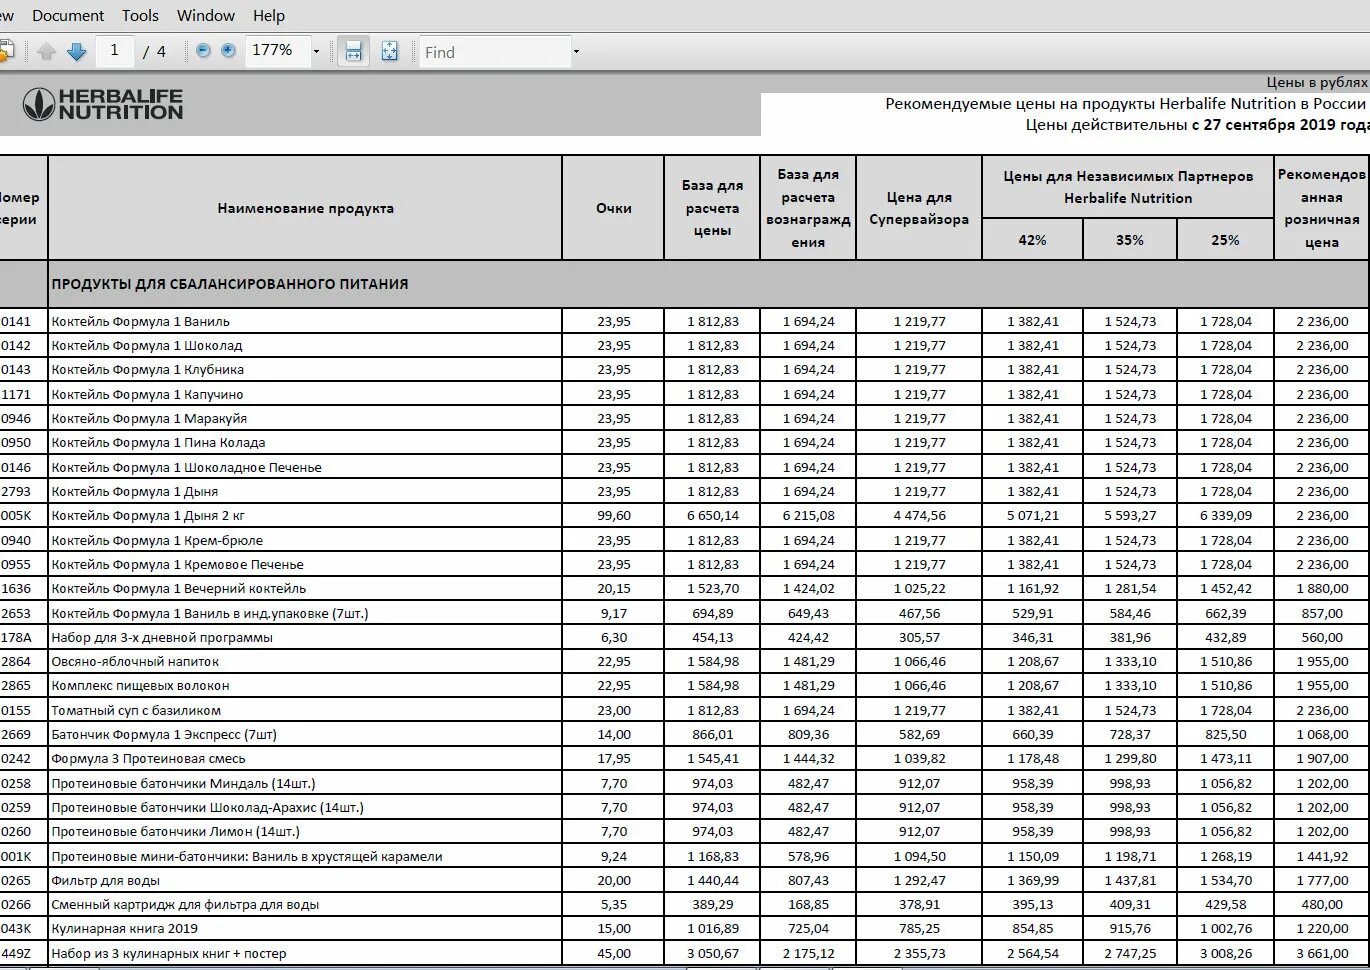Viewport: 1370px width, 970px height.
Task: Click the 'Цена для Супервайзора' column header
Action: (919, 208)
